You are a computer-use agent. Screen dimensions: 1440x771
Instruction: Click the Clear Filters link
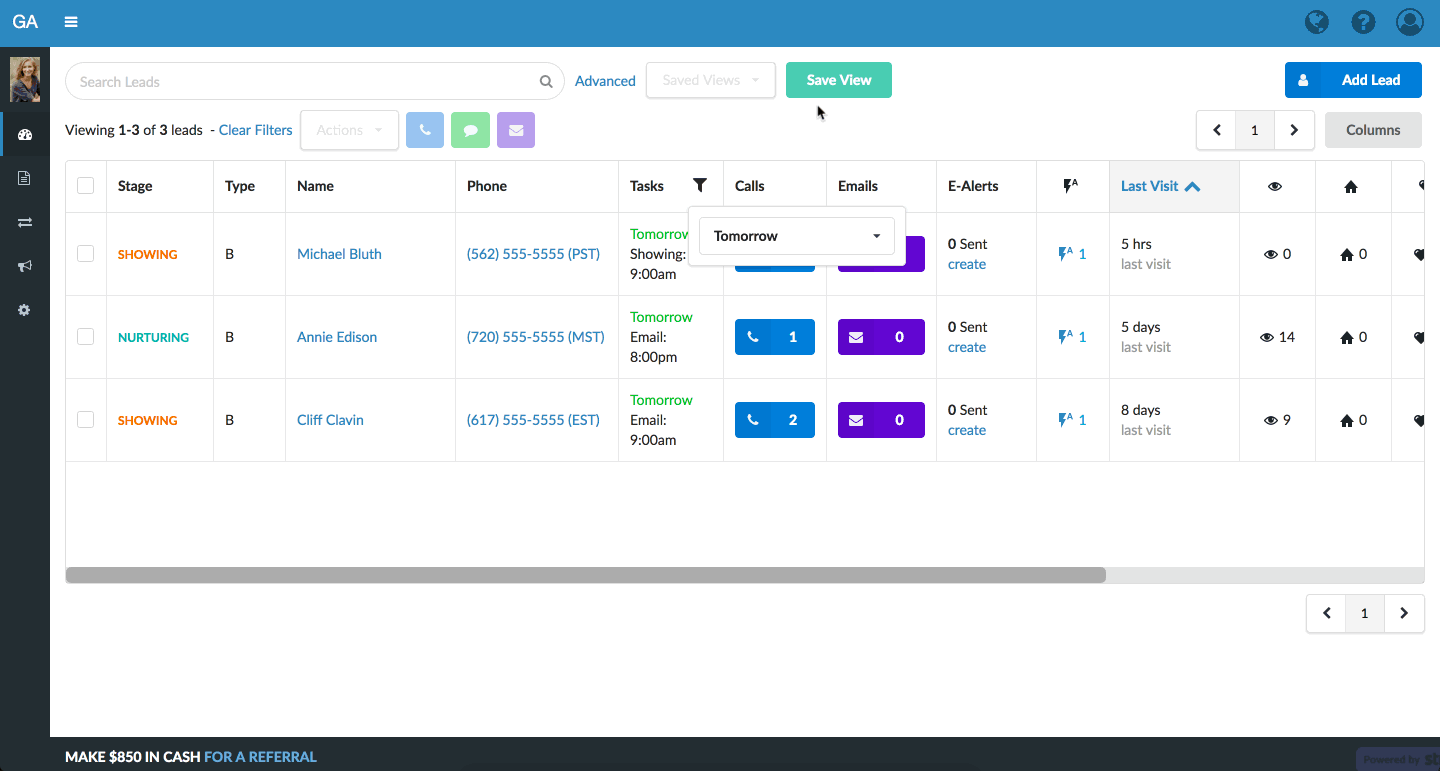tap(256, 130)
